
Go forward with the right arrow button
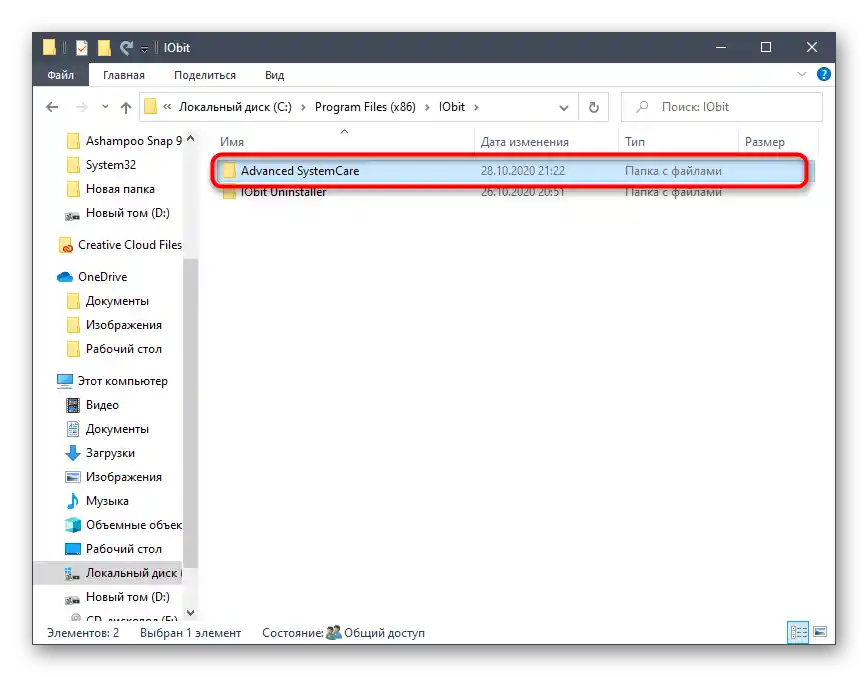[81, 107]
